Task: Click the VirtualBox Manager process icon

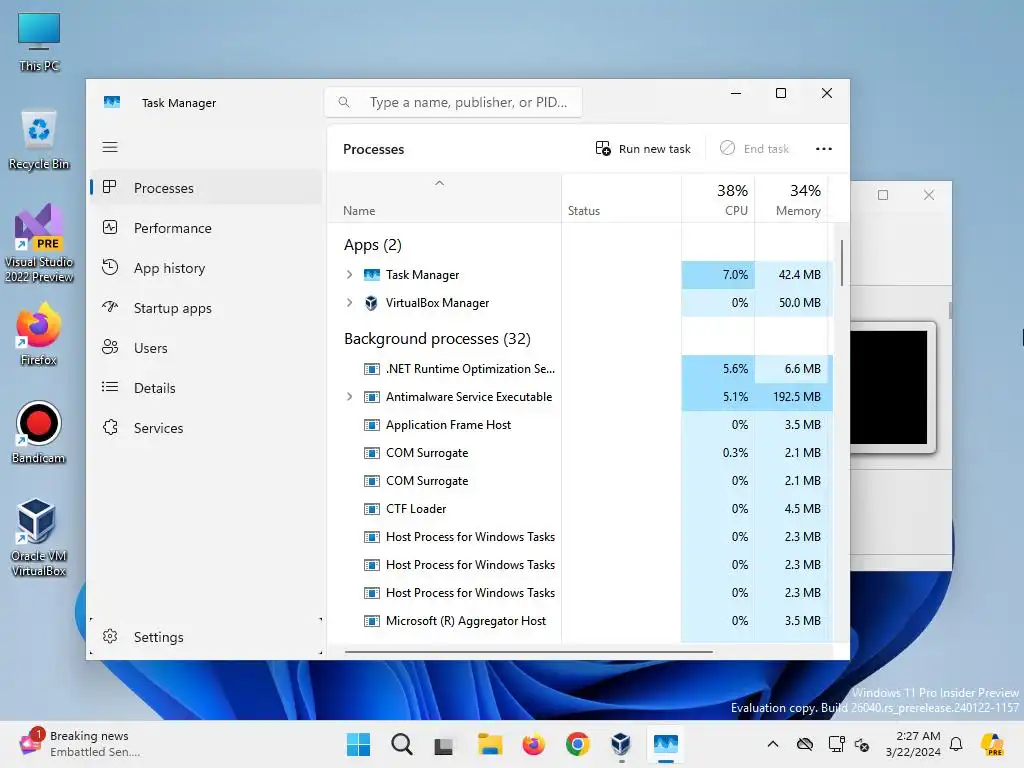Action: click(x=371, y=302)
